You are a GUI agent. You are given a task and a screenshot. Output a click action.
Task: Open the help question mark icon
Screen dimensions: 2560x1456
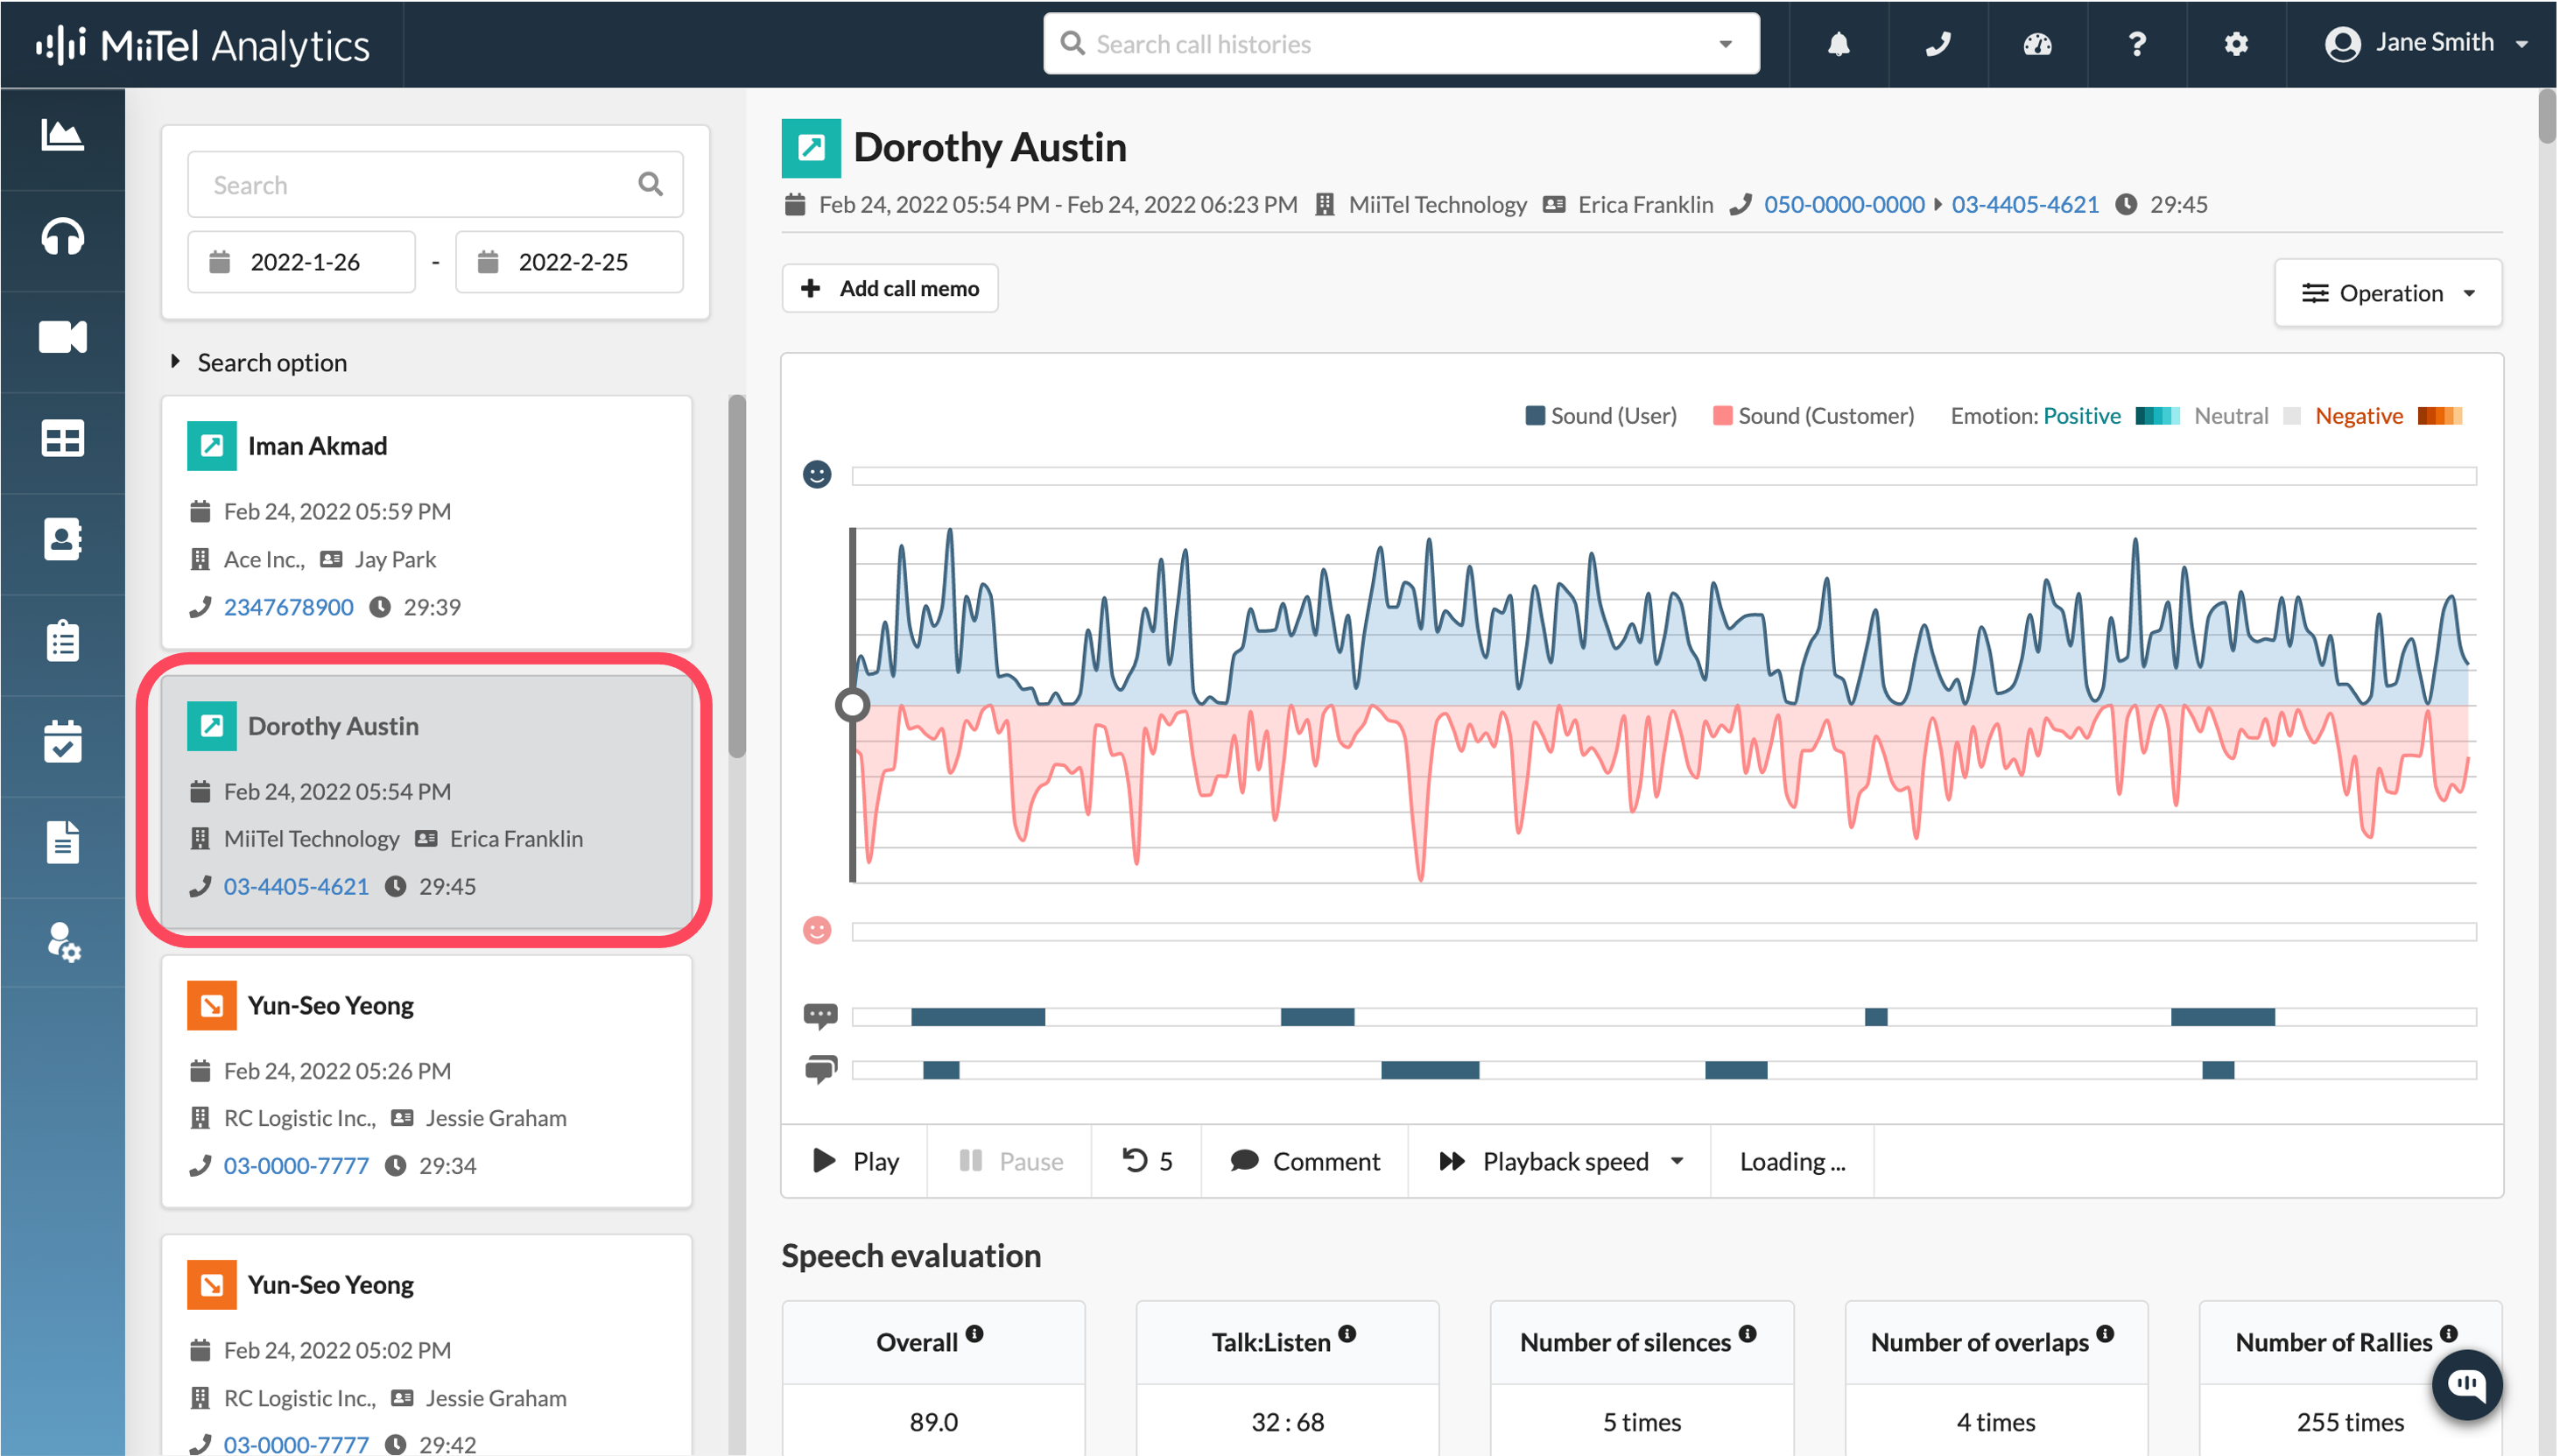[2136, 44]
